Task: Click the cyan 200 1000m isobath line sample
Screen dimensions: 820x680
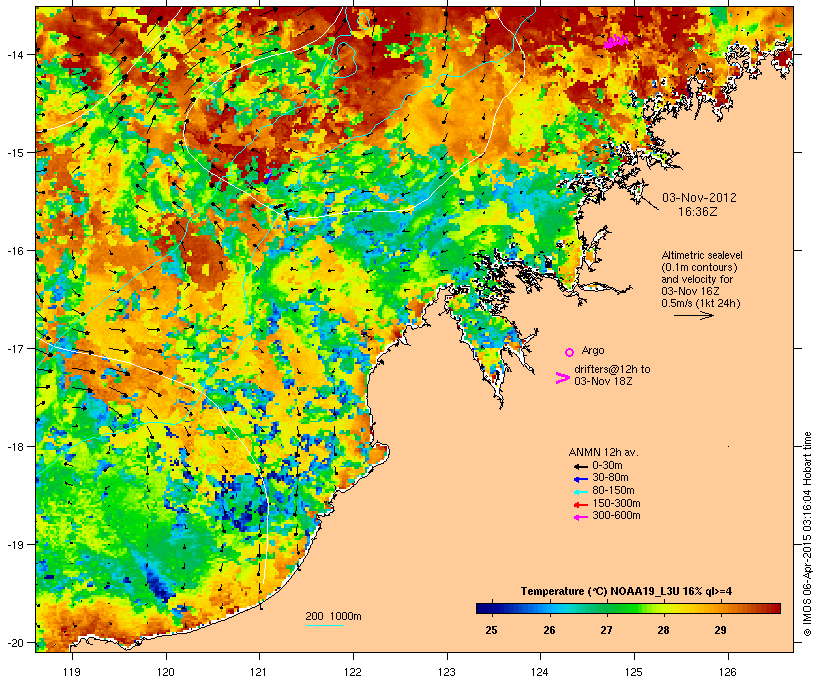Action: [x=324, y=625]
